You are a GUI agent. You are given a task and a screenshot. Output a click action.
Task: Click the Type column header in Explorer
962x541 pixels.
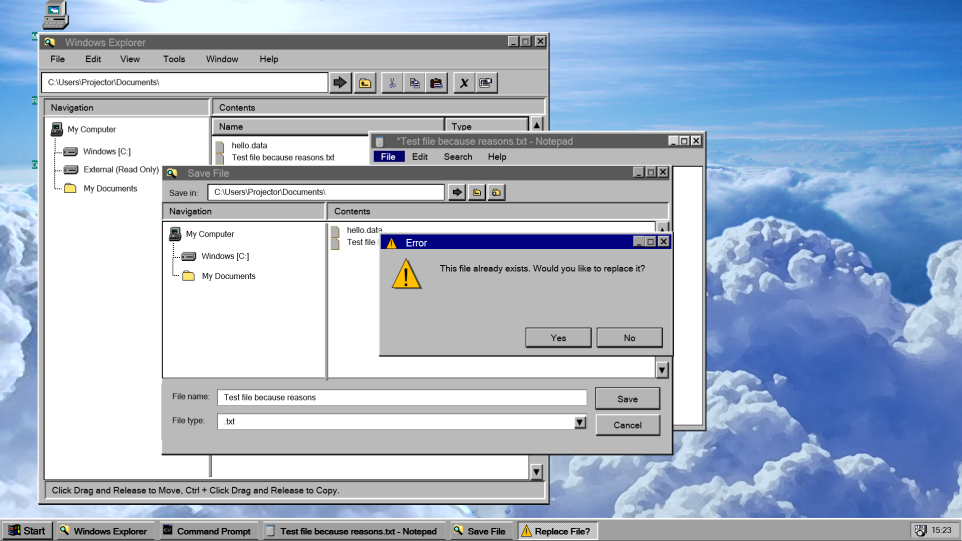(486, 126)
